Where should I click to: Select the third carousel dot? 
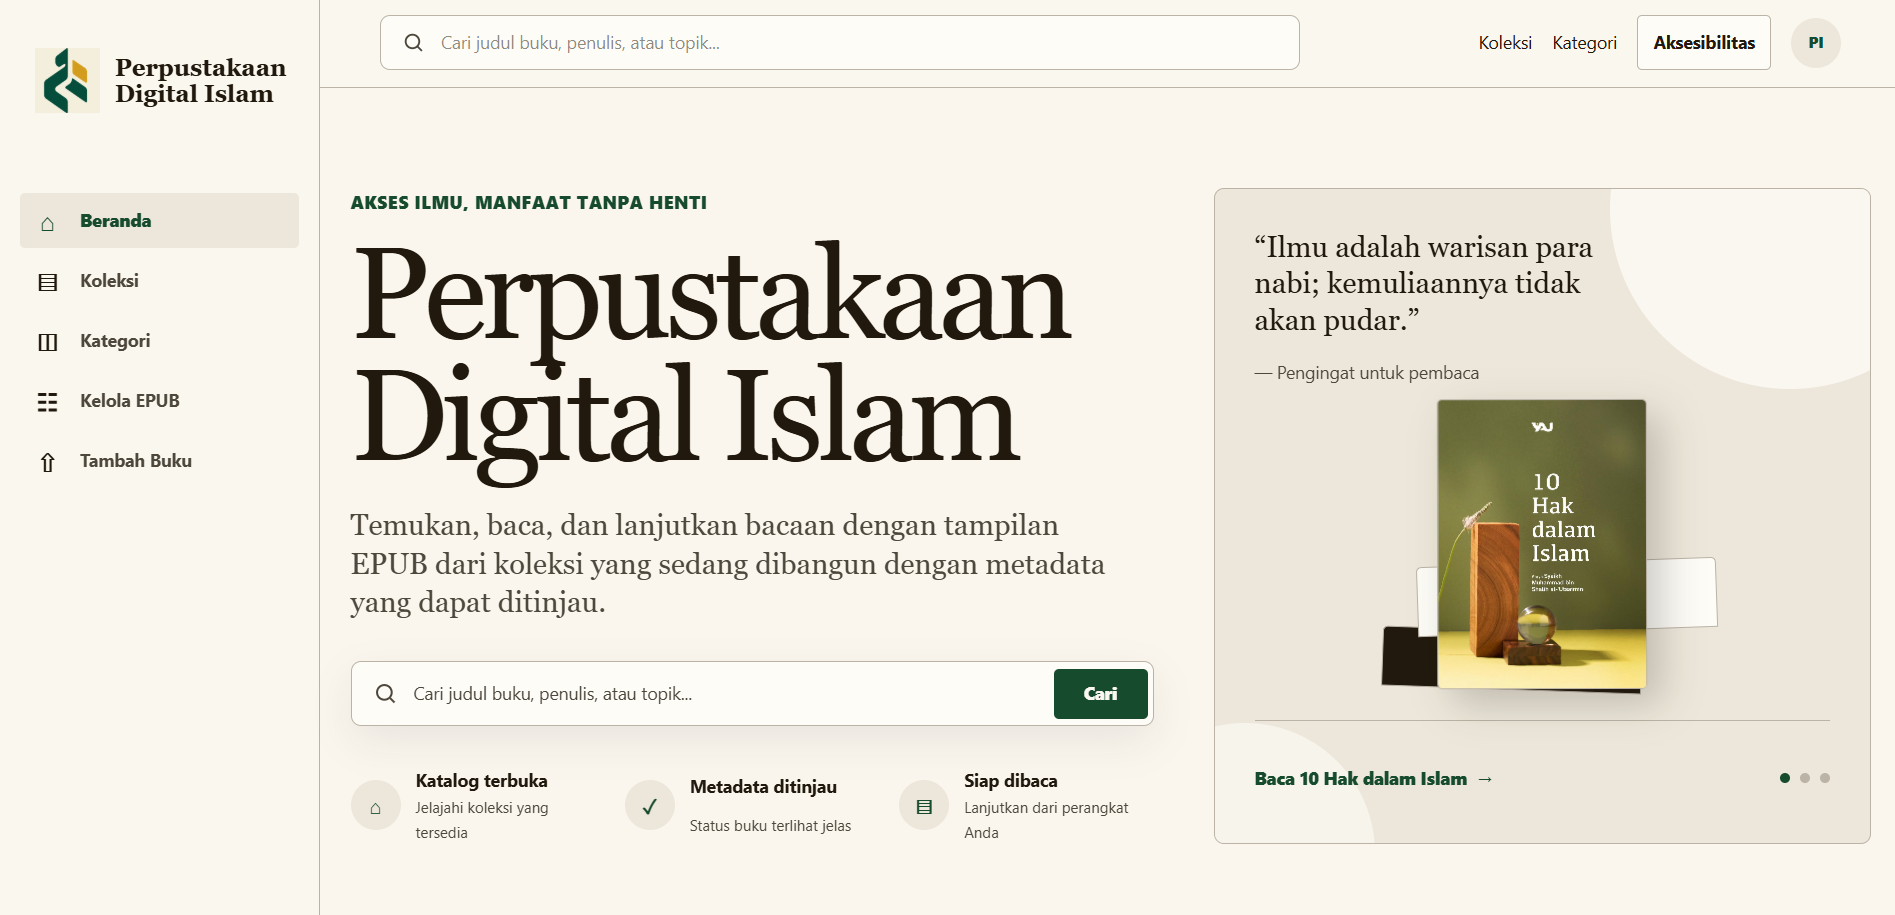(1825, 778)
